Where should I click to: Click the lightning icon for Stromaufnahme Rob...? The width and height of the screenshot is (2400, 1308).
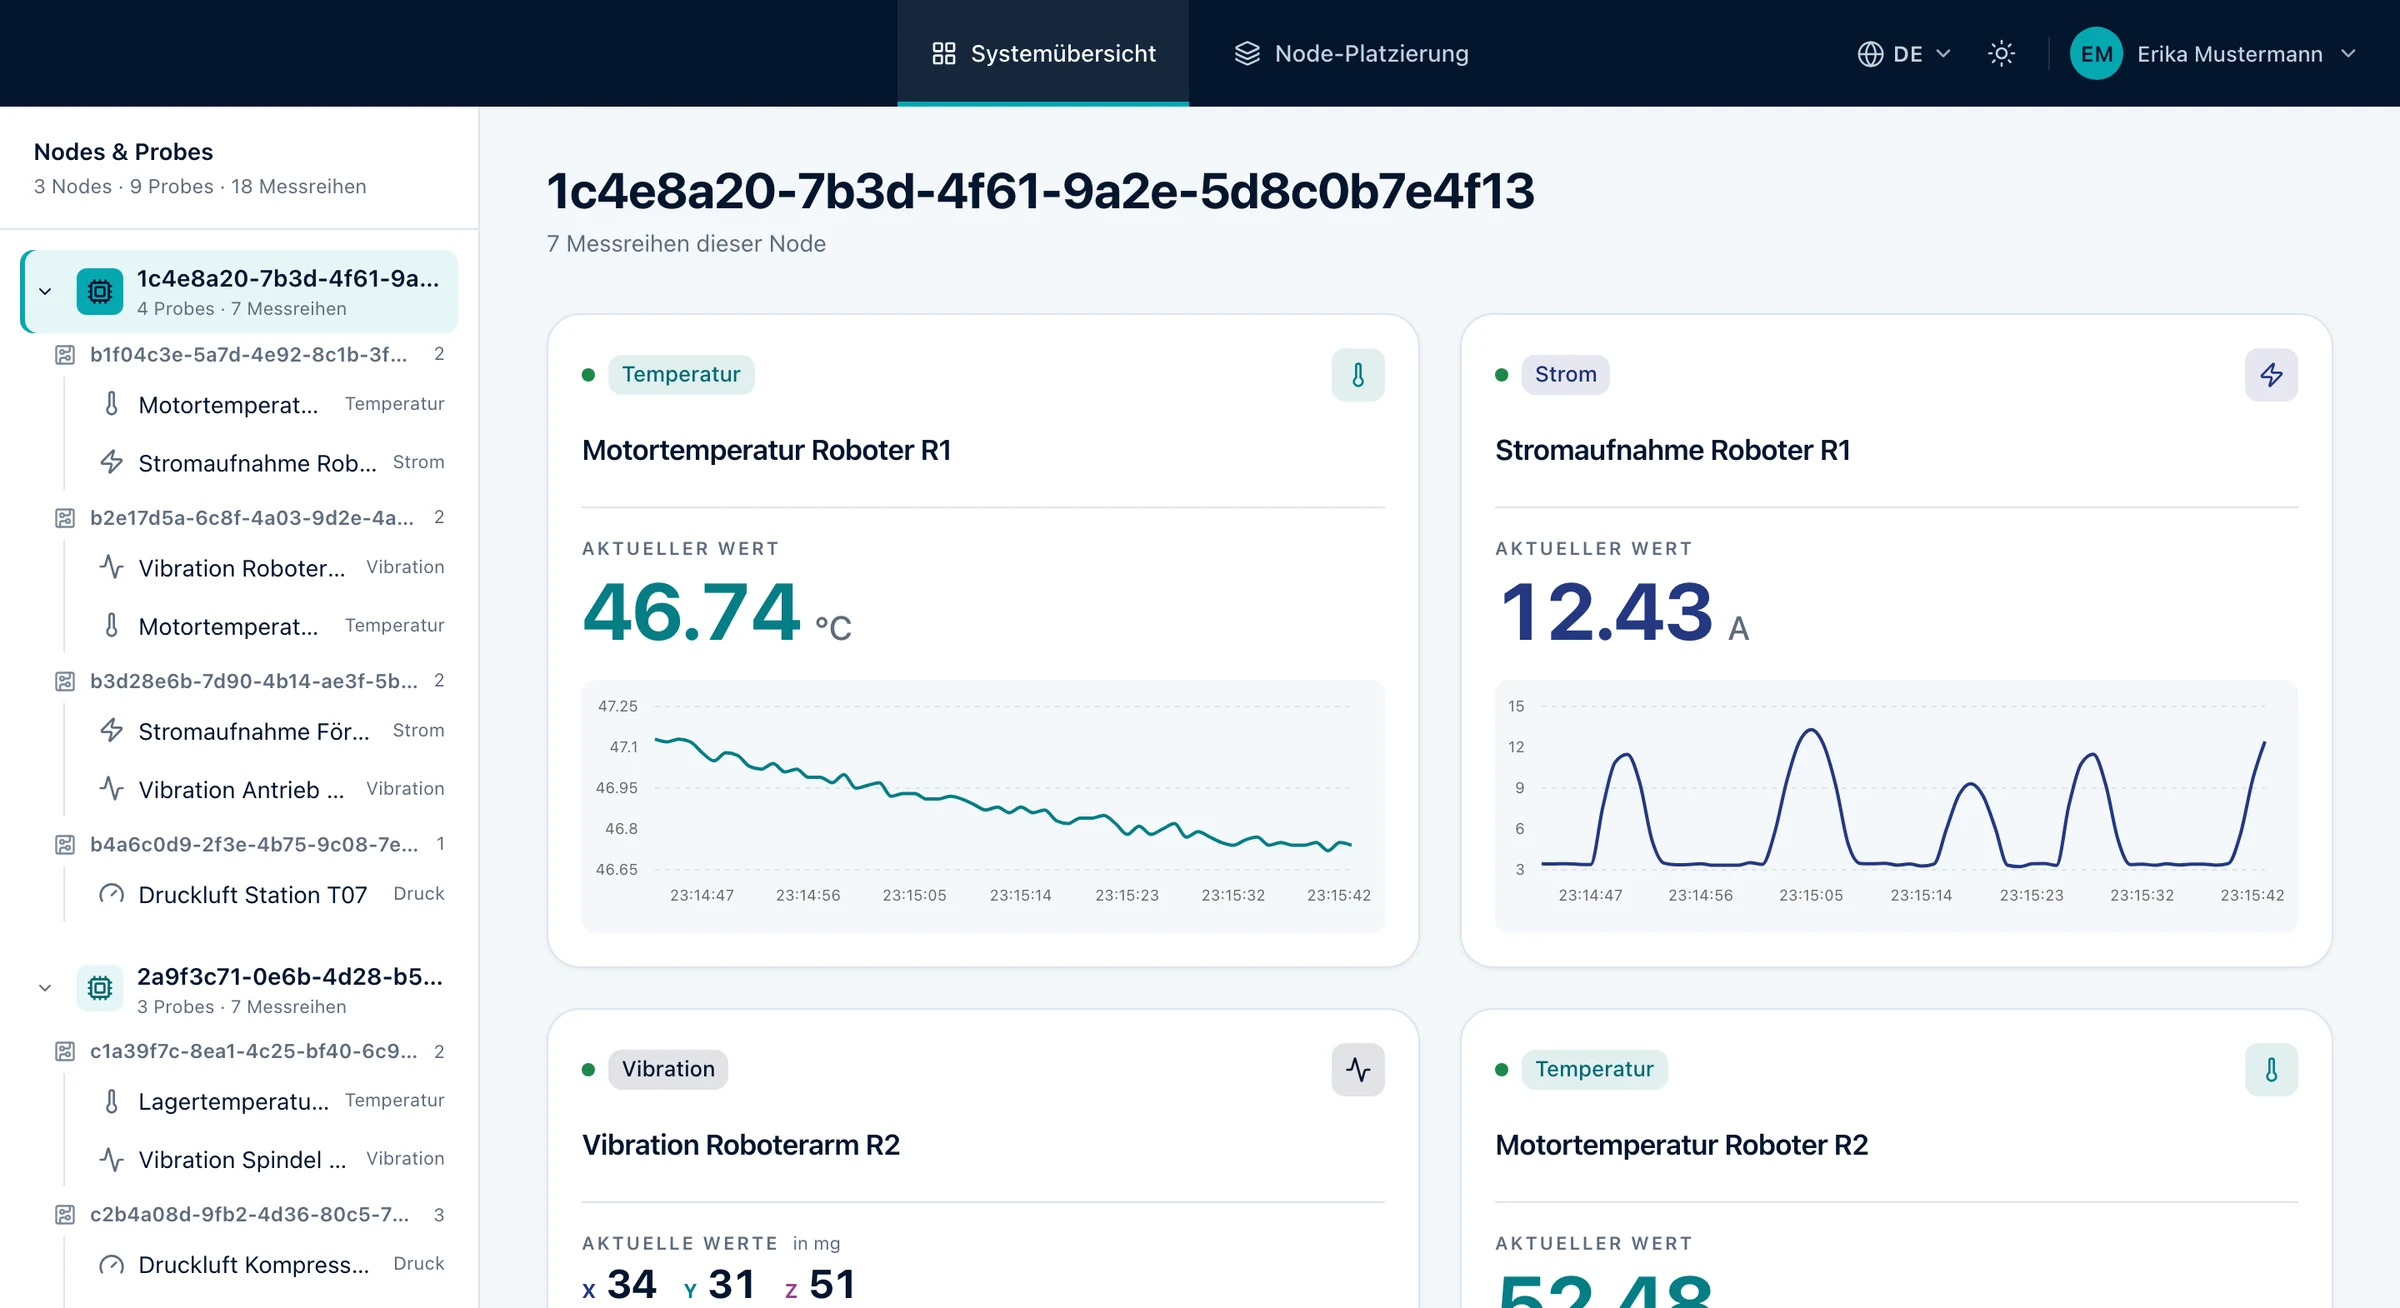click(112, 462)
